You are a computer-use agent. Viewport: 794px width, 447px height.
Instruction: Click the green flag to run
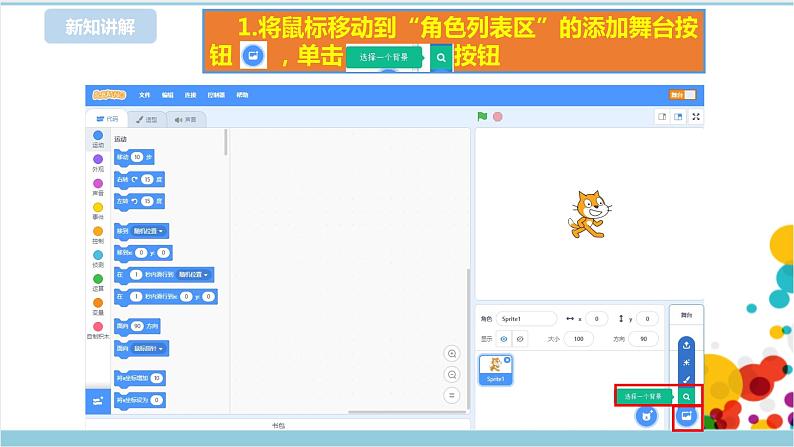pos(482,116)
